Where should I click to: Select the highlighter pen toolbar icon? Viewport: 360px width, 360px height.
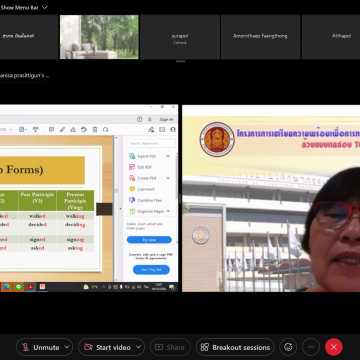pos(62,129)
